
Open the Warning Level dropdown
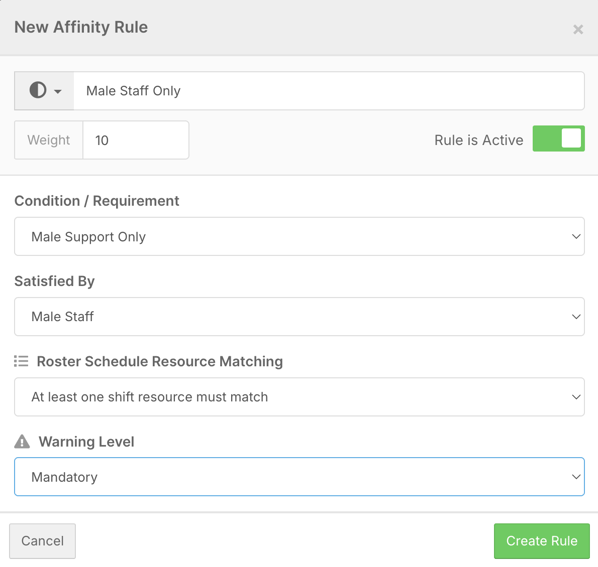pos(299,477)
